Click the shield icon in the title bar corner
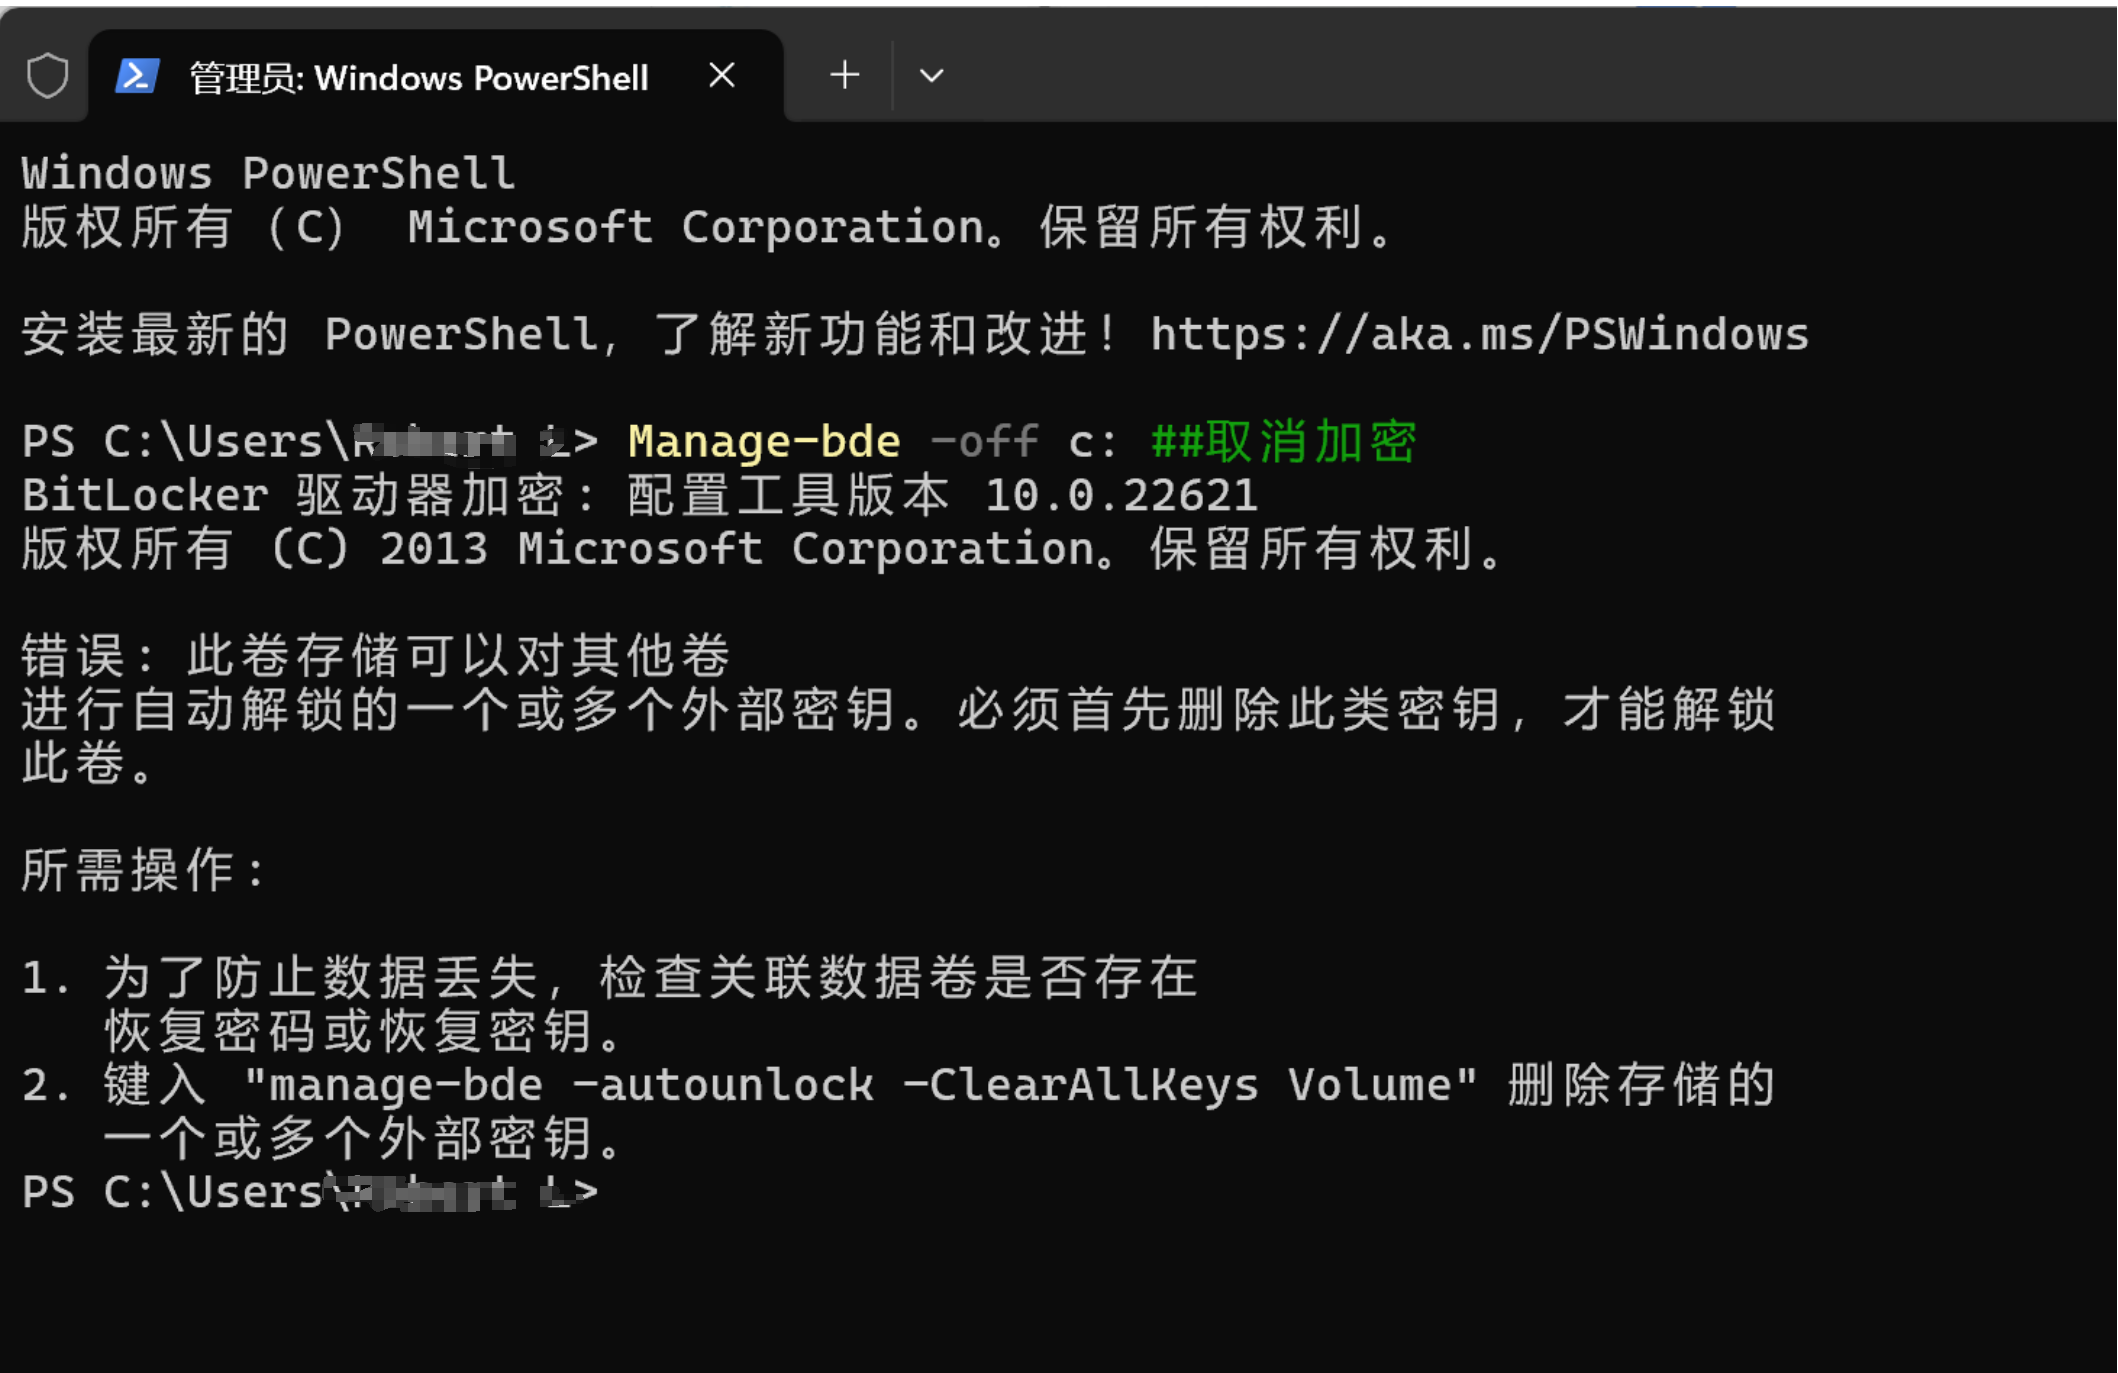 (x=47, y=74)
